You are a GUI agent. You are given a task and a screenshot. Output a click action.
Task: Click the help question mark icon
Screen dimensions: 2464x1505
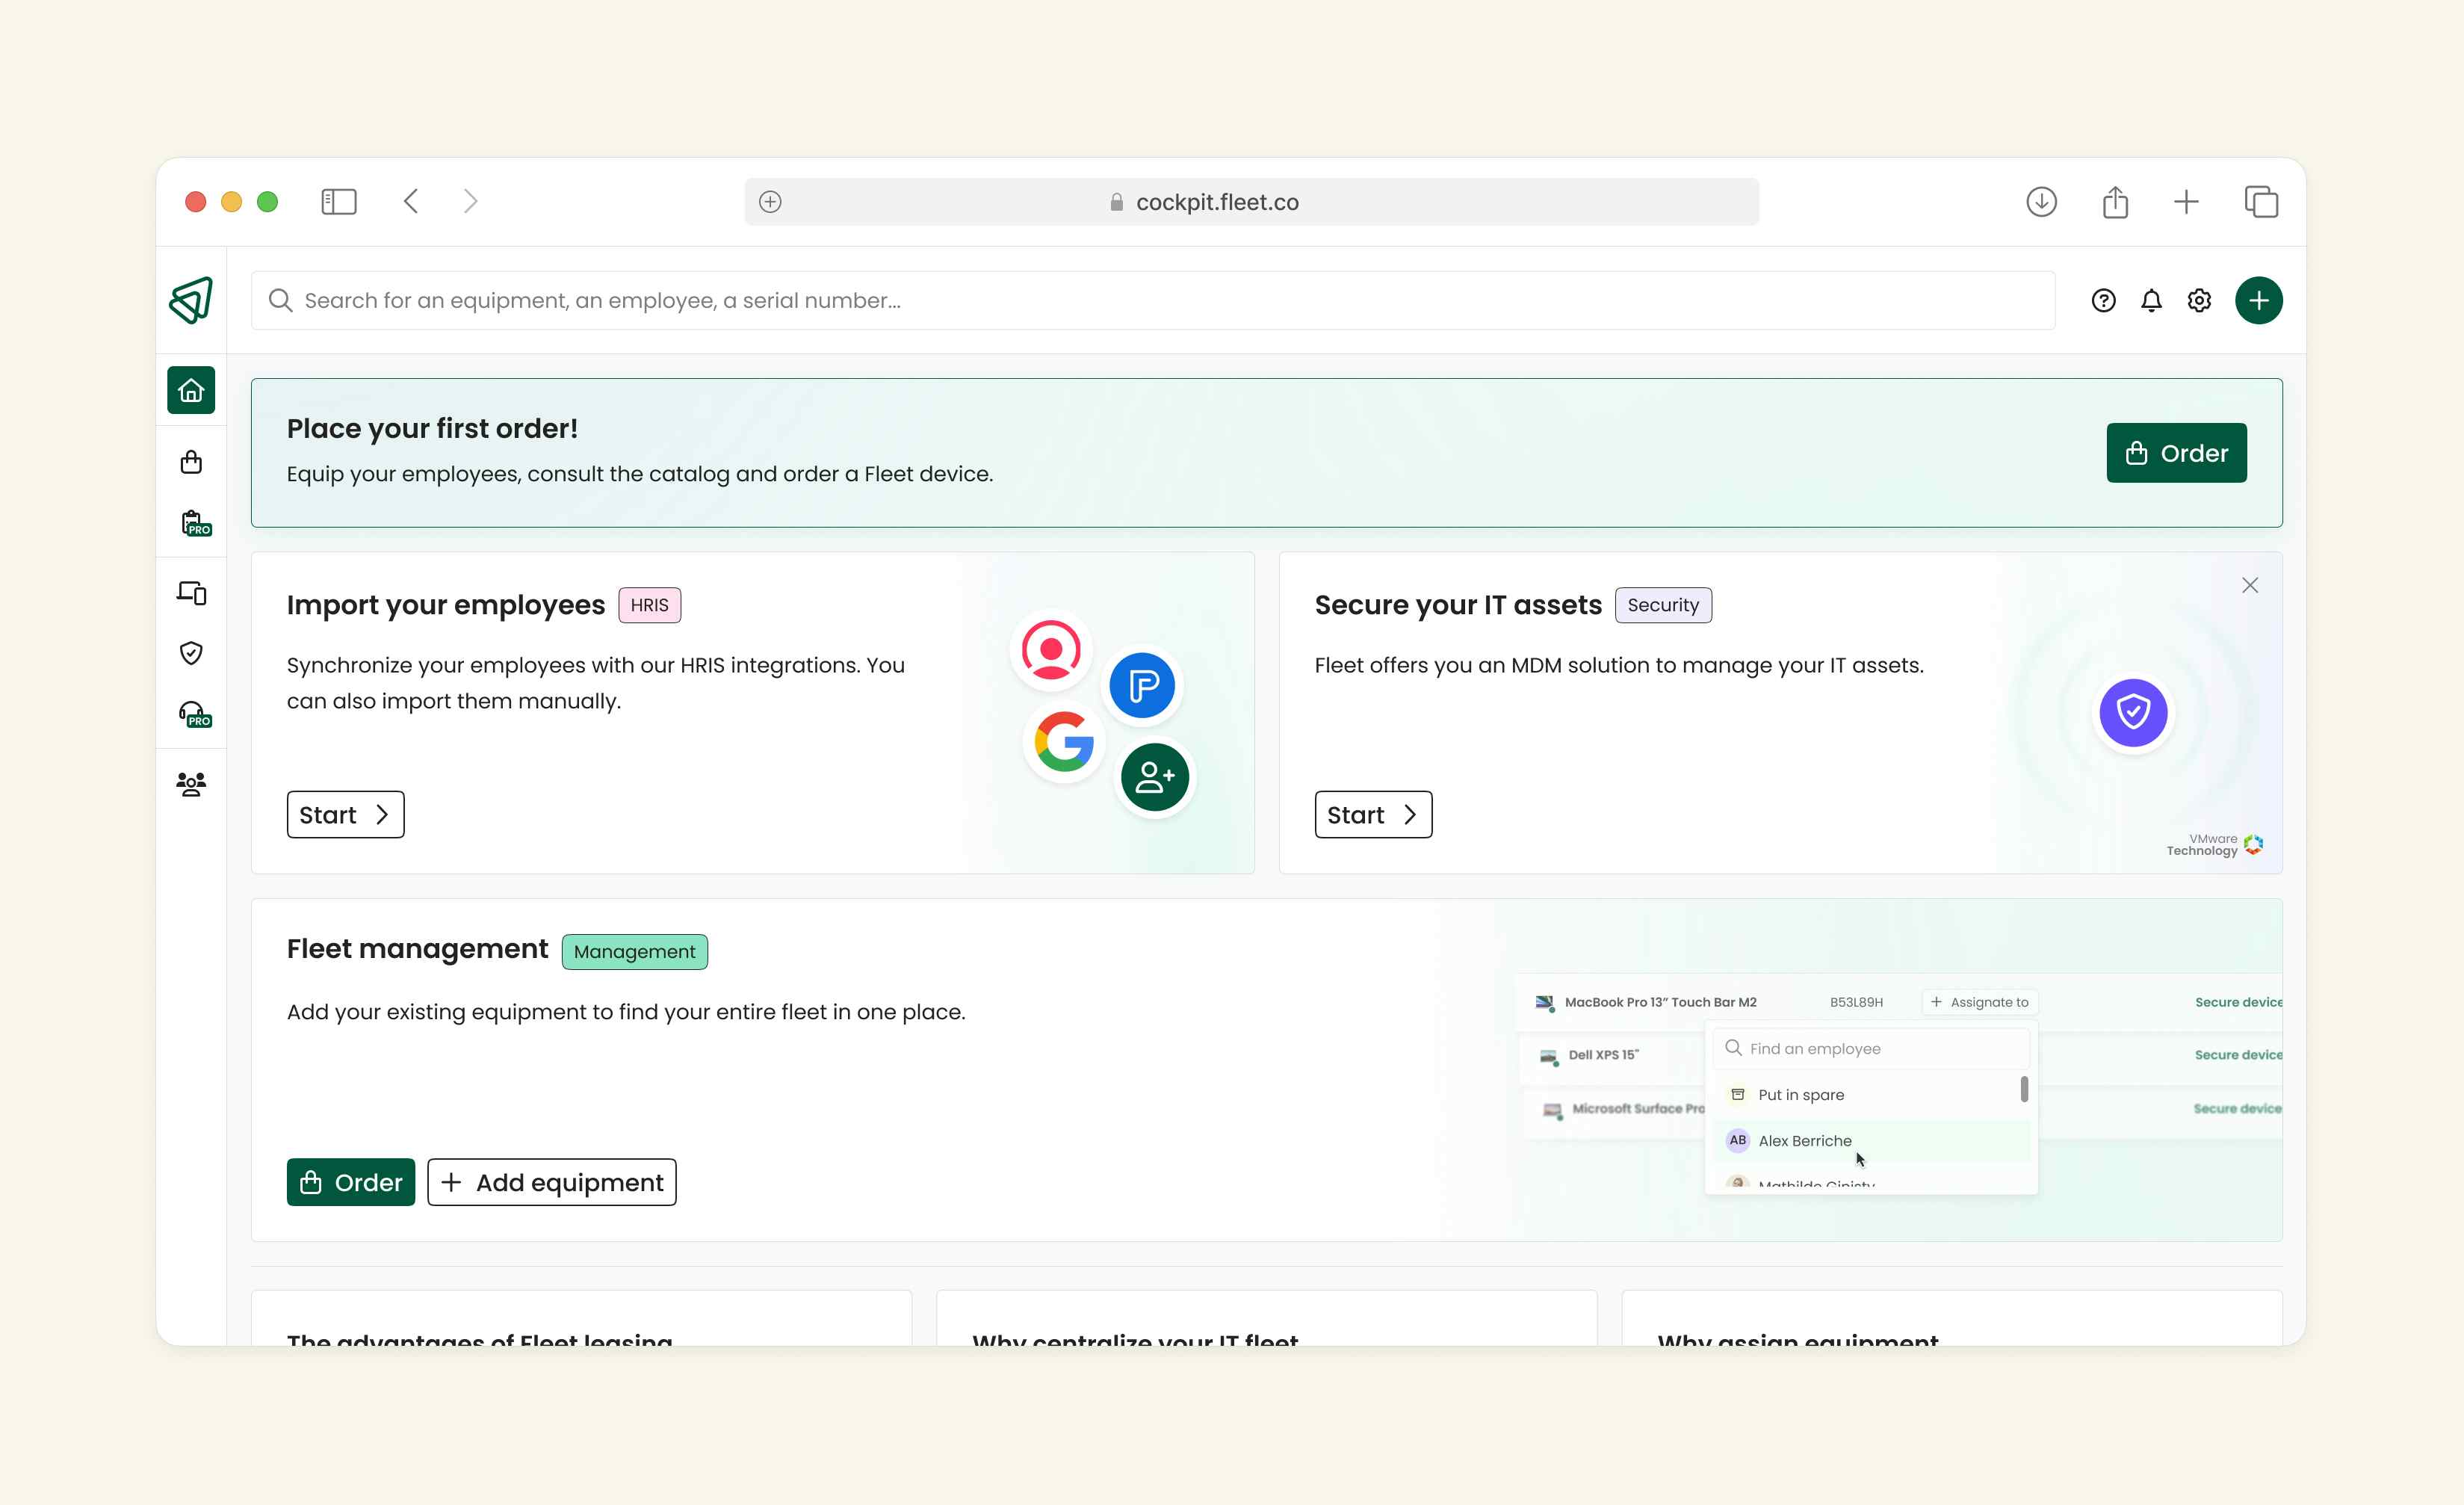2103,301
